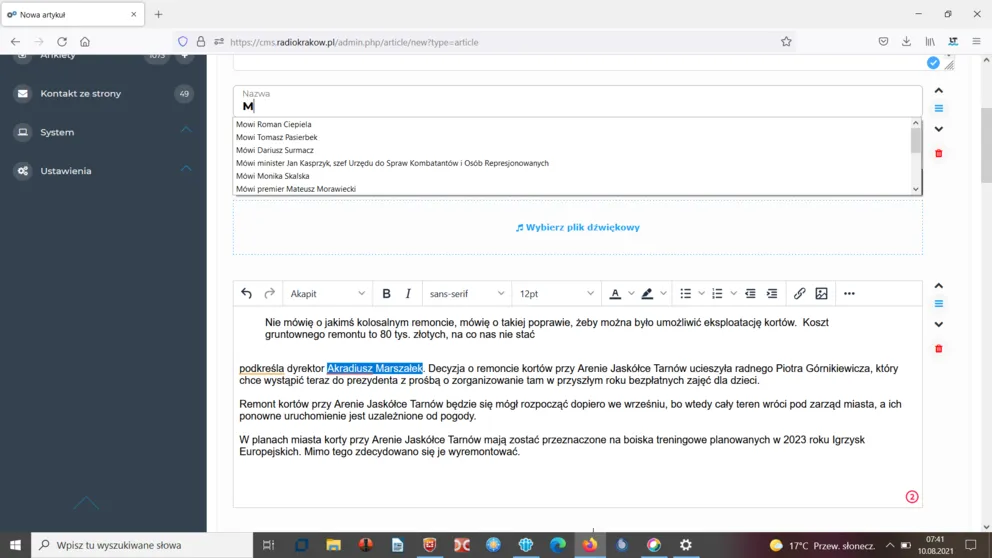This screenshot has width=992, height=558.
Task: Open more editor toolbar options
Action: [849, 294]
